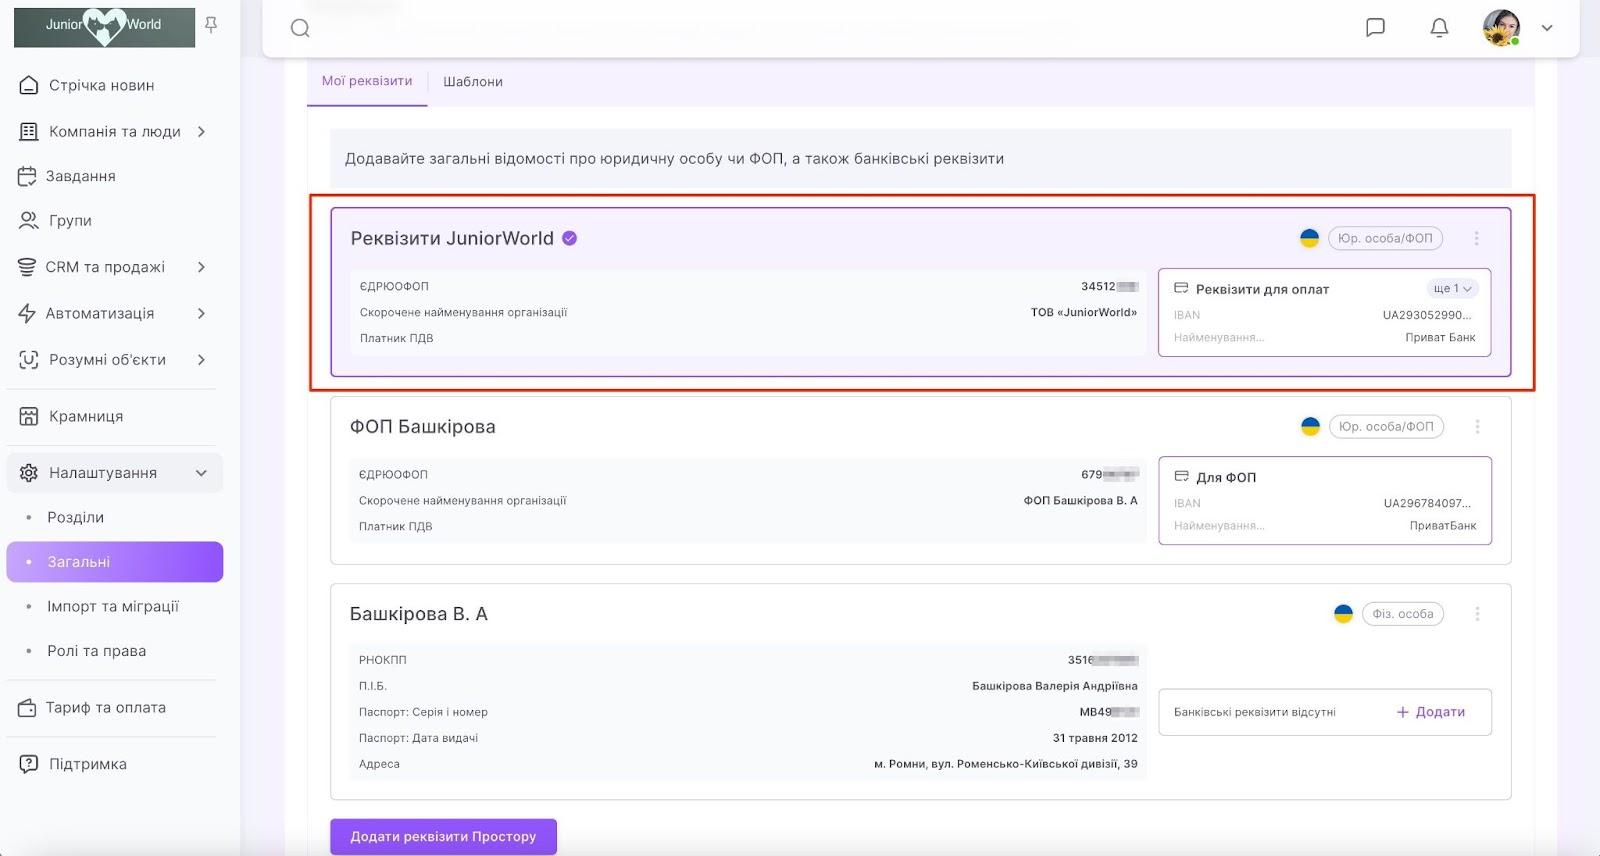The width and height of the screenshot is (1600, 856).
Task: Switch to the Шаблони tab
Action: pyautogui.click(x=473, y=82)
